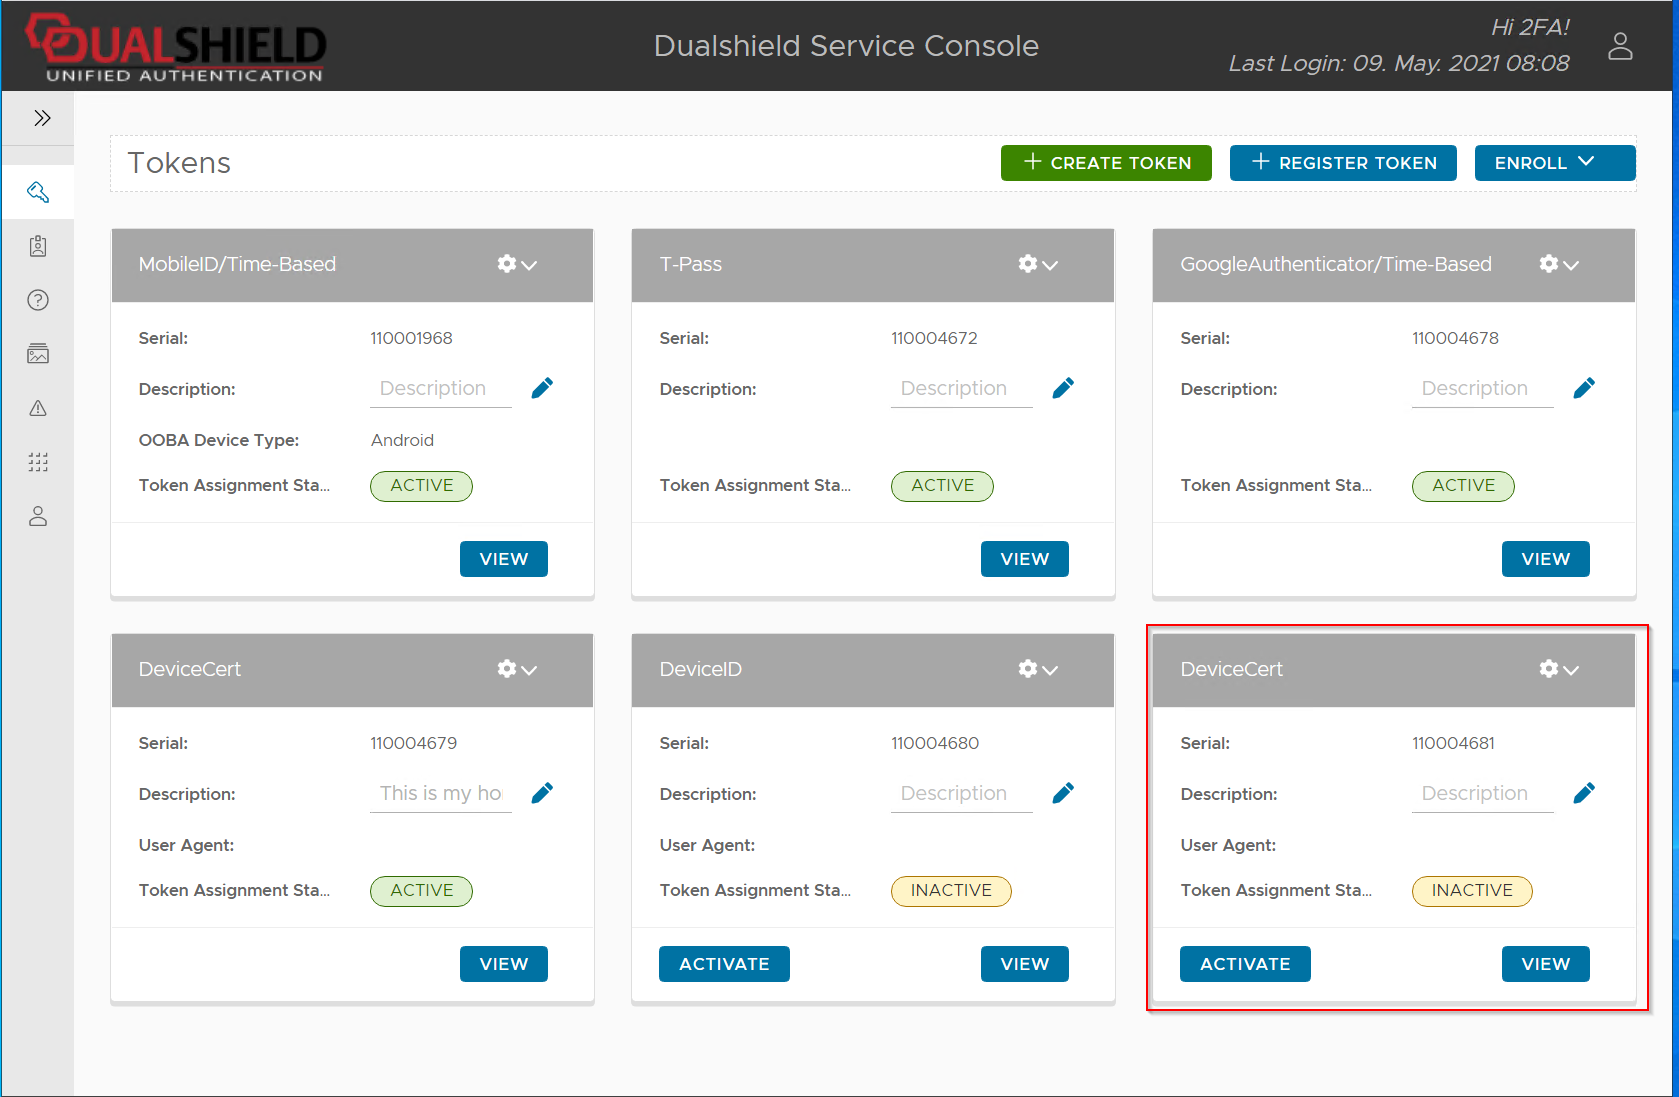
Task: Open gear menu on MobileID/Time-Based card
Action: coord(516,264)
